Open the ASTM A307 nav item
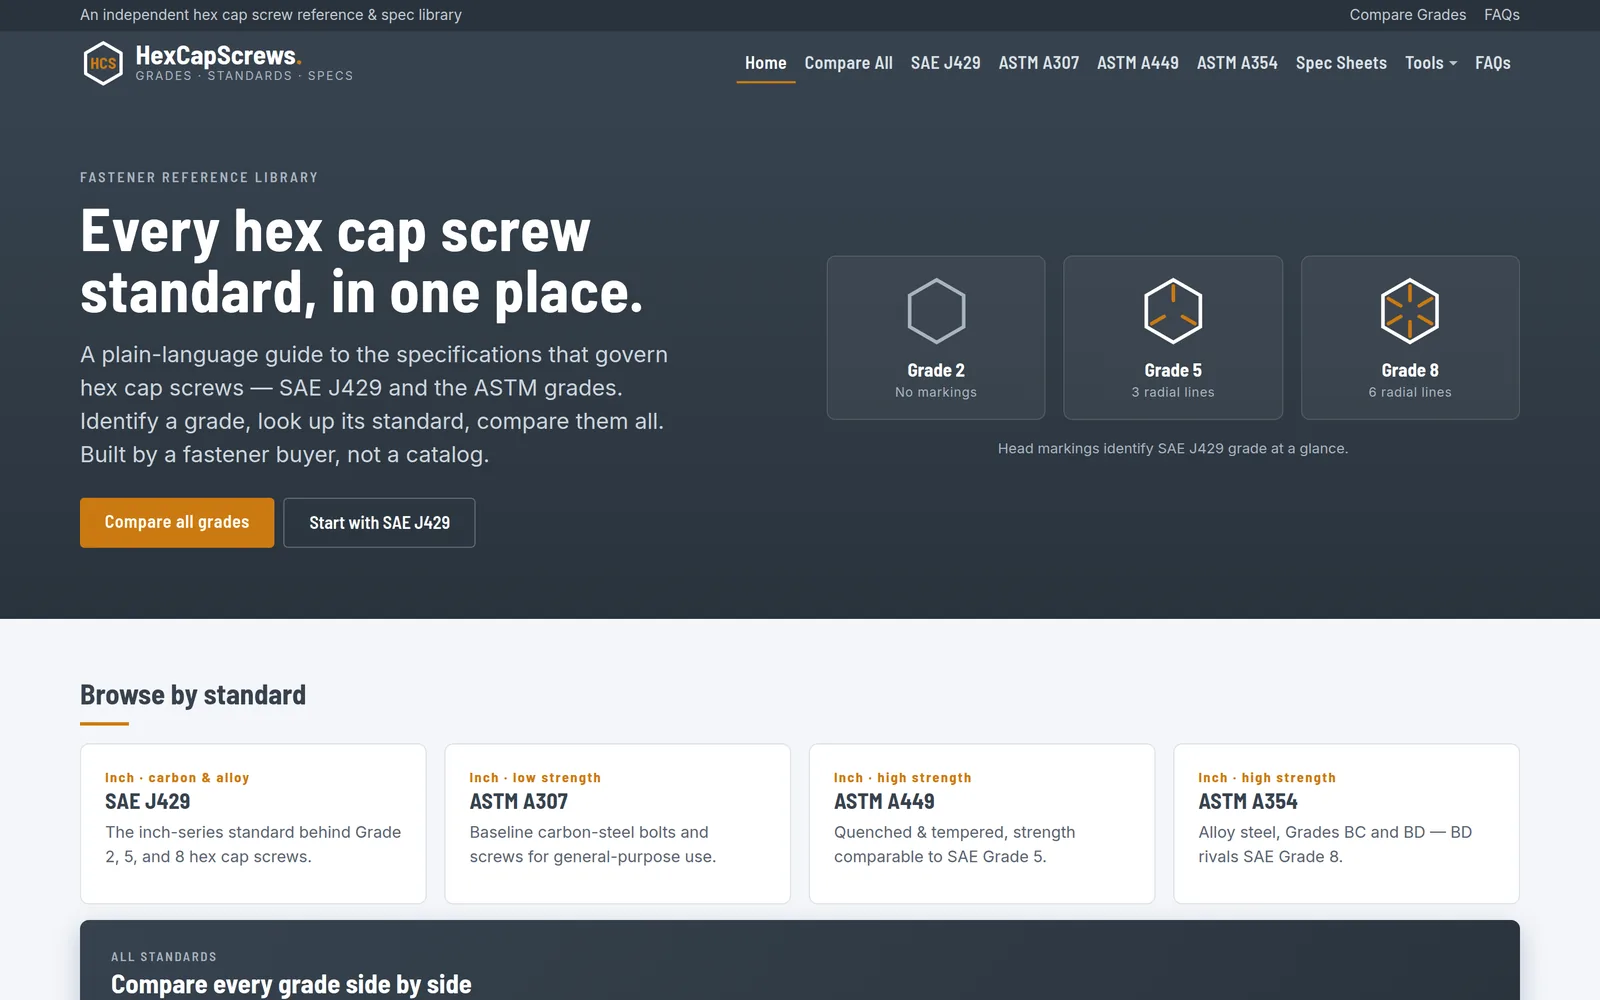The width and height of the screenshot is (1600, 1000). coord(1039,63)
